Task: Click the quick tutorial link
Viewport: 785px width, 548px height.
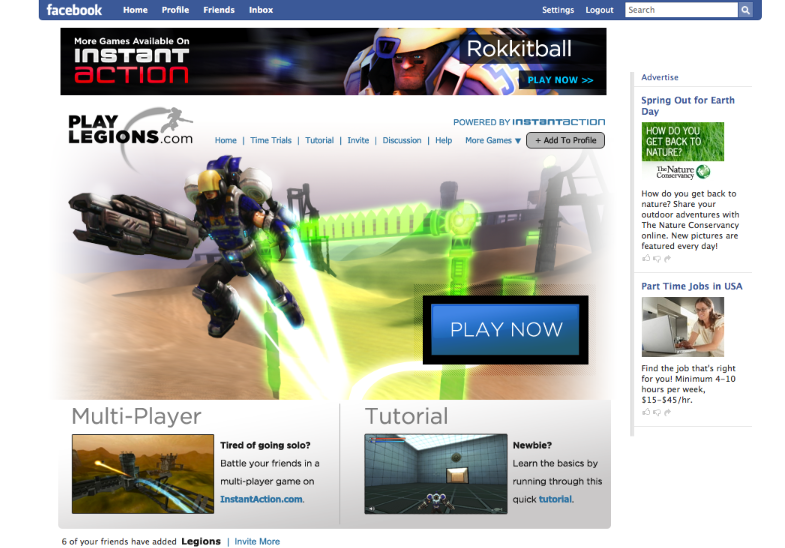Action: (555, 499)
